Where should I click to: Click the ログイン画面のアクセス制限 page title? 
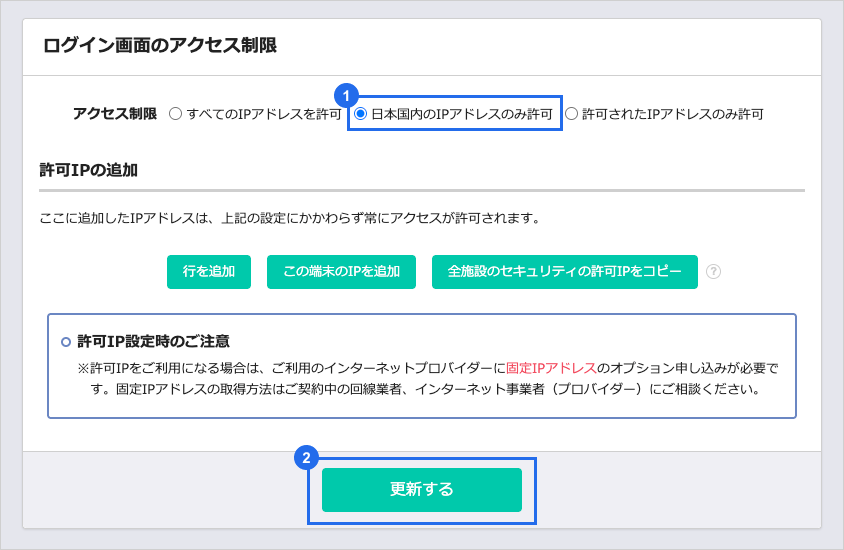pos(160,45)
